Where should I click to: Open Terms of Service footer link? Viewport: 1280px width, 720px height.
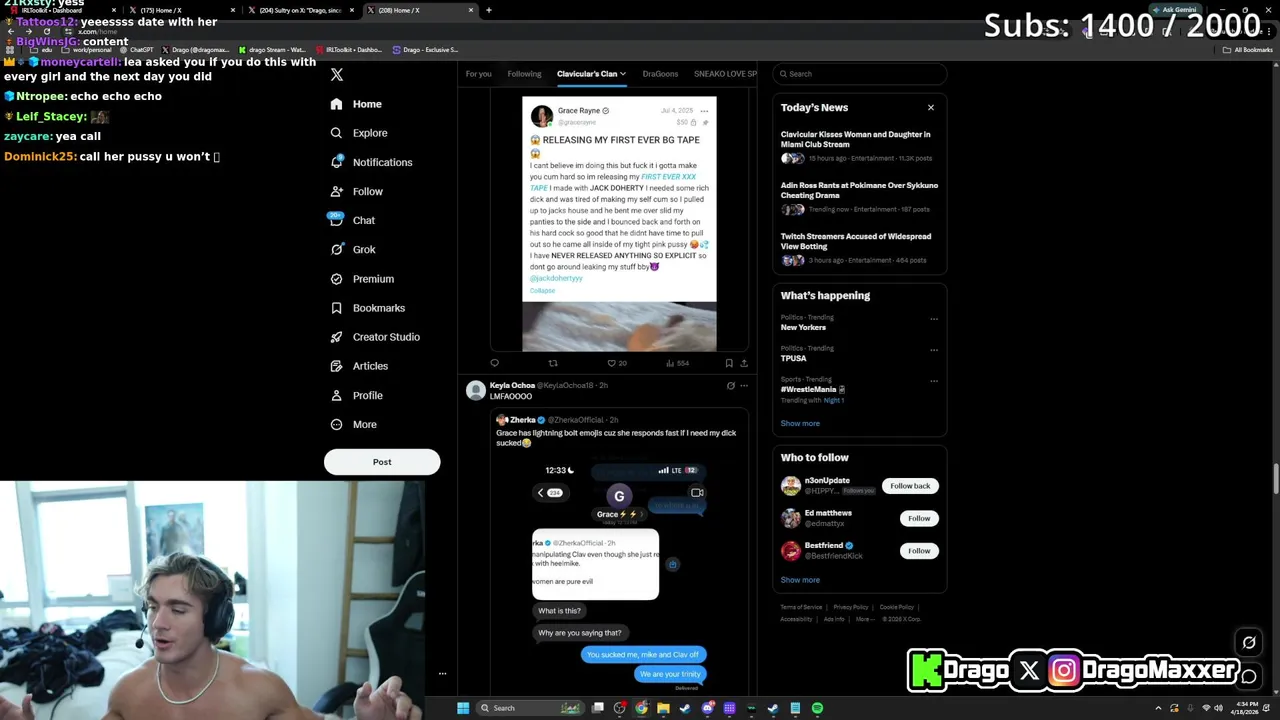(x=801, y=607)
